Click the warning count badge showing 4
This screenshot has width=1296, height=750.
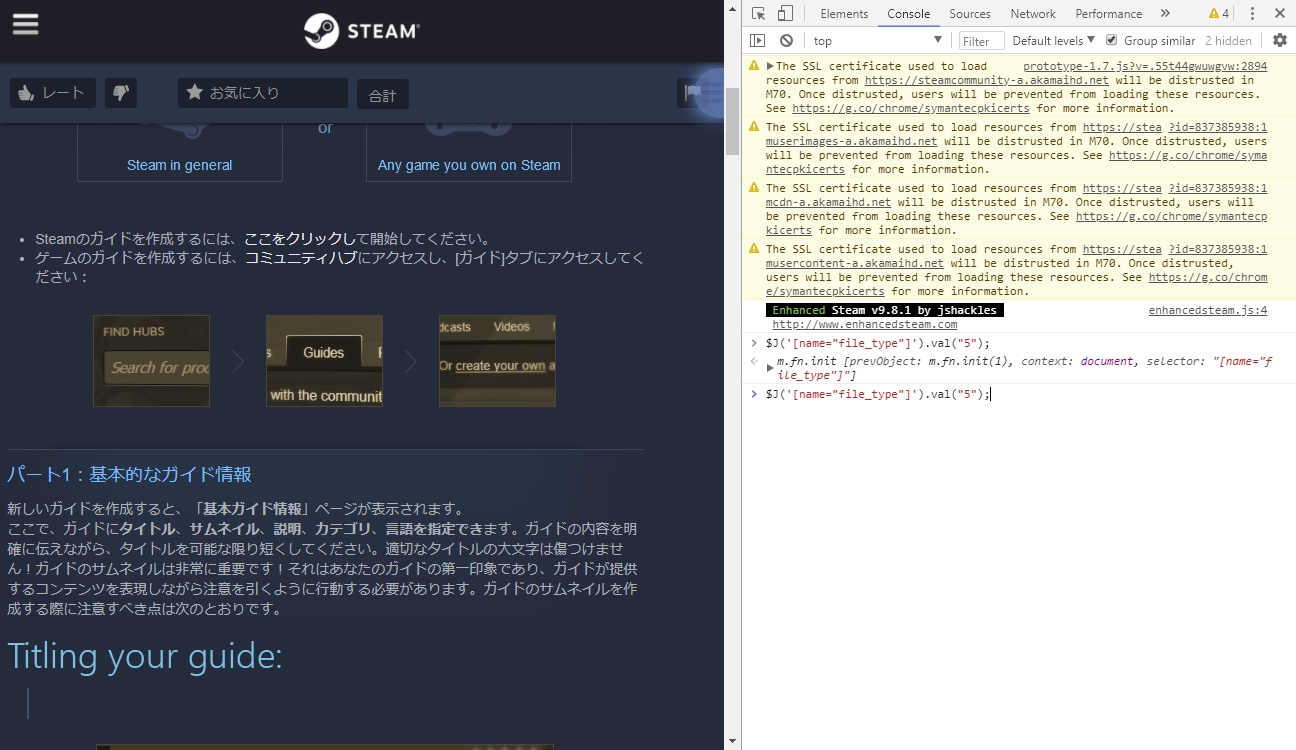coord(1219,13)
